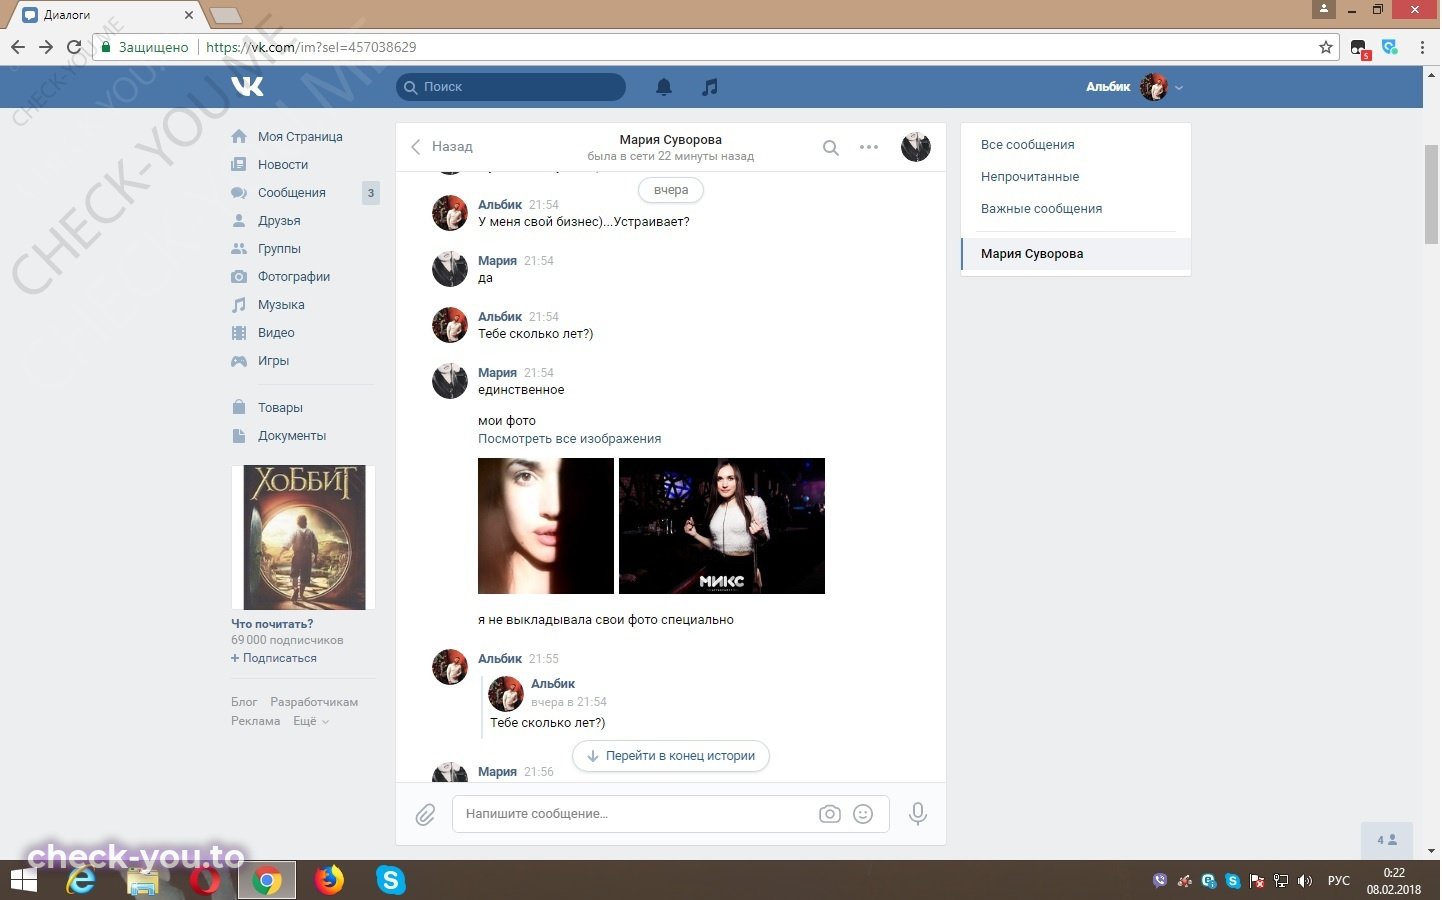Open the close-up face photo attachment

point(546,526)
